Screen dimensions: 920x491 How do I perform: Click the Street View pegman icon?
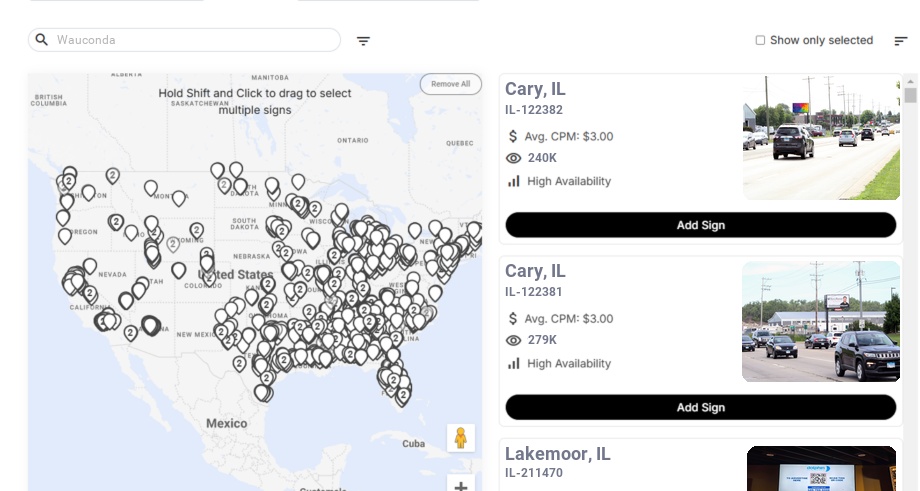tap(460, 438)
